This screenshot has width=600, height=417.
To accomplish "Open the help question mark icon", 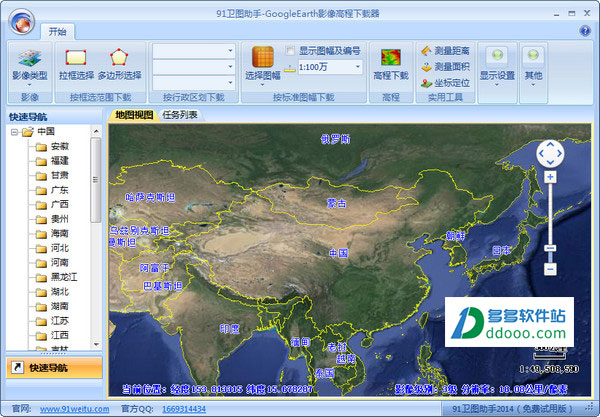I will (585, 30).
